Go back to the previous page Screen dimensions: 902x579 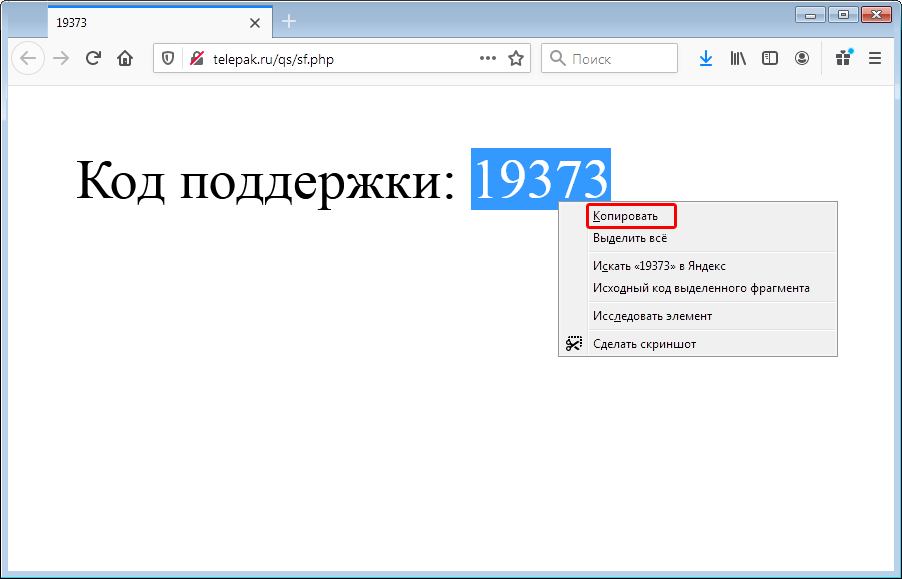28,58
